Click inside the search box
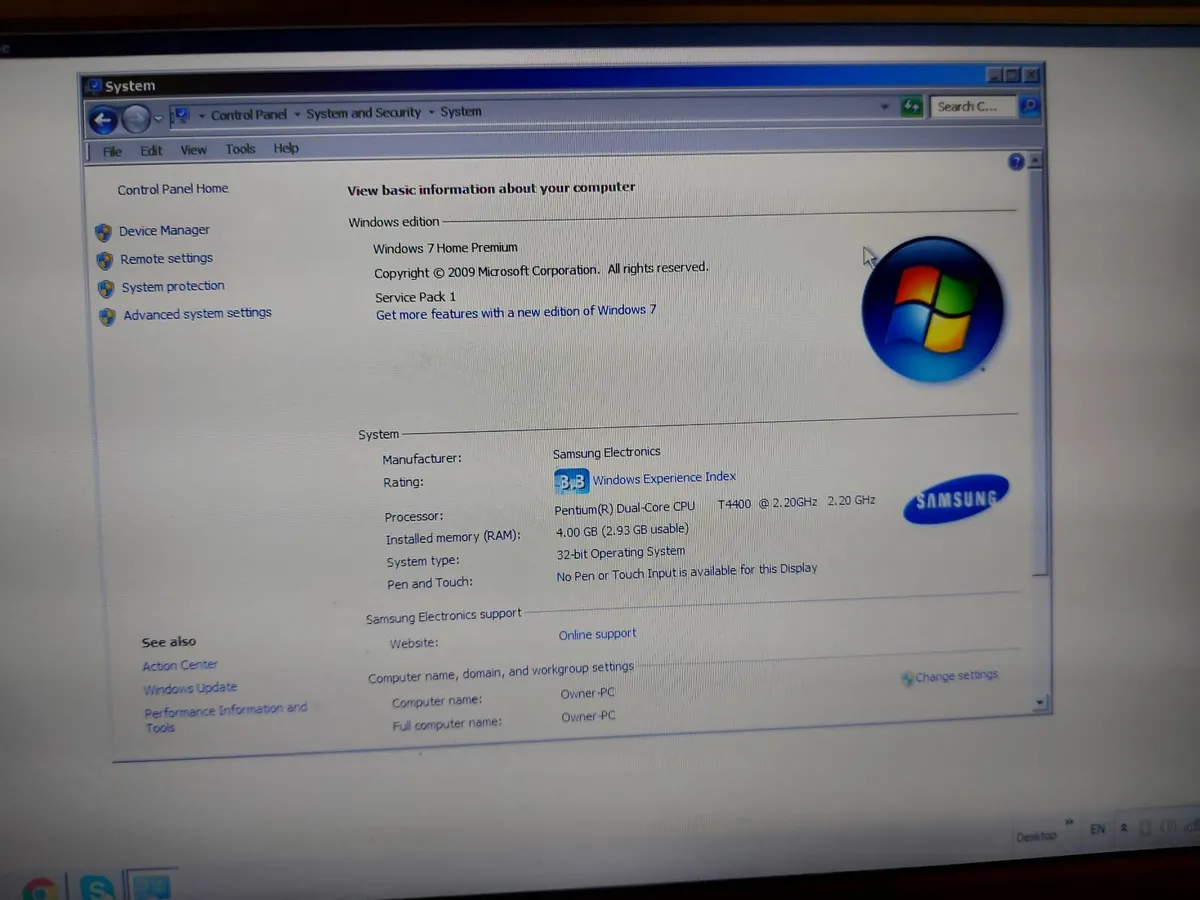The image size is (1200, 900). [972, 105]
